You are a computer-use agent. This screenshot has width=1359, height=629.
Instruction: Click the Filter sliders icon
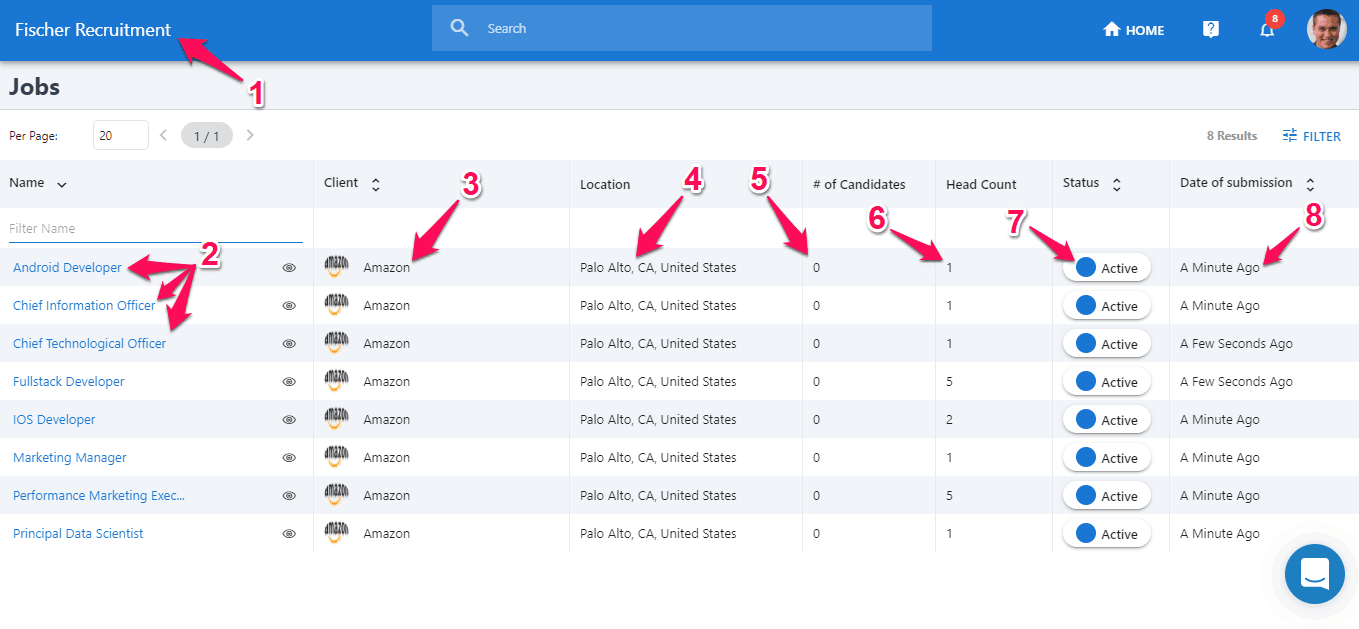1290,136
